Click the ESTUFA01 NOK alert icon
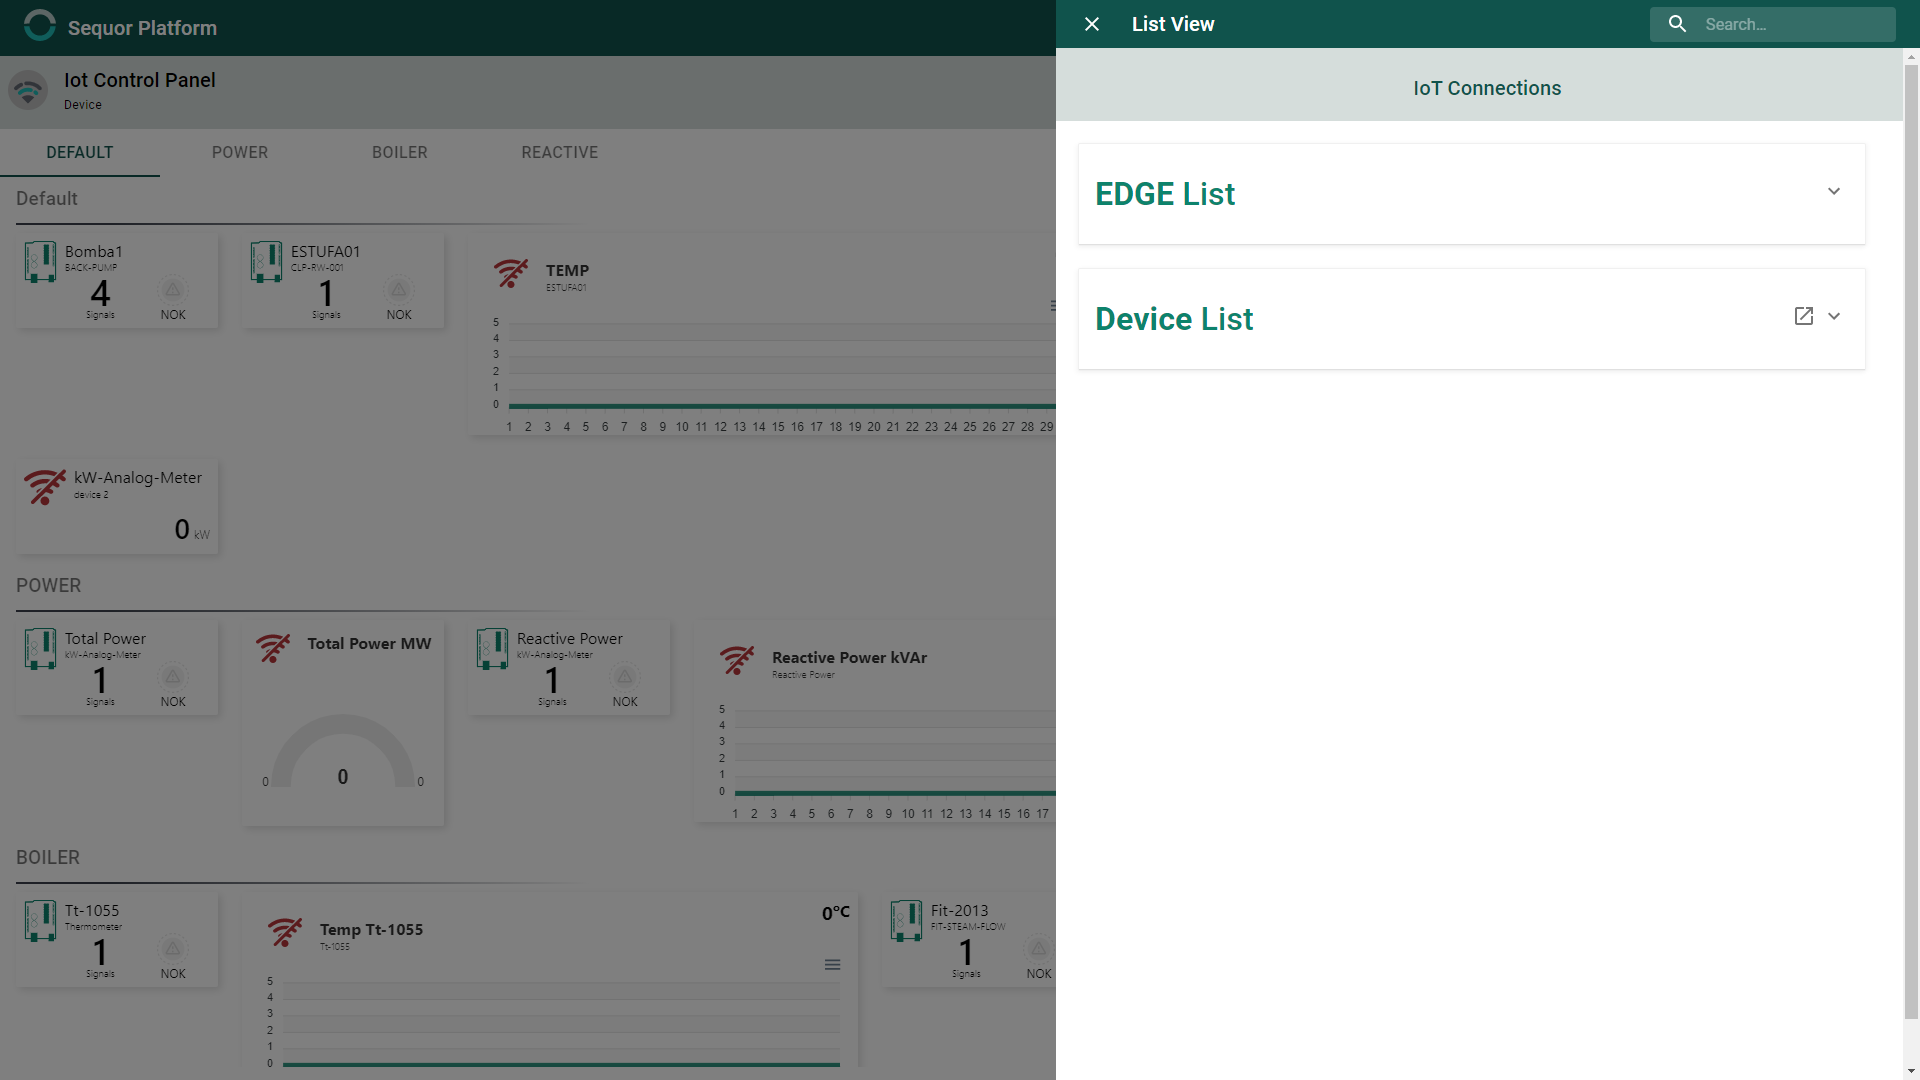The height and width of the screenshot is (1080, 1920). pyautogui.click(x=399, y=290)
